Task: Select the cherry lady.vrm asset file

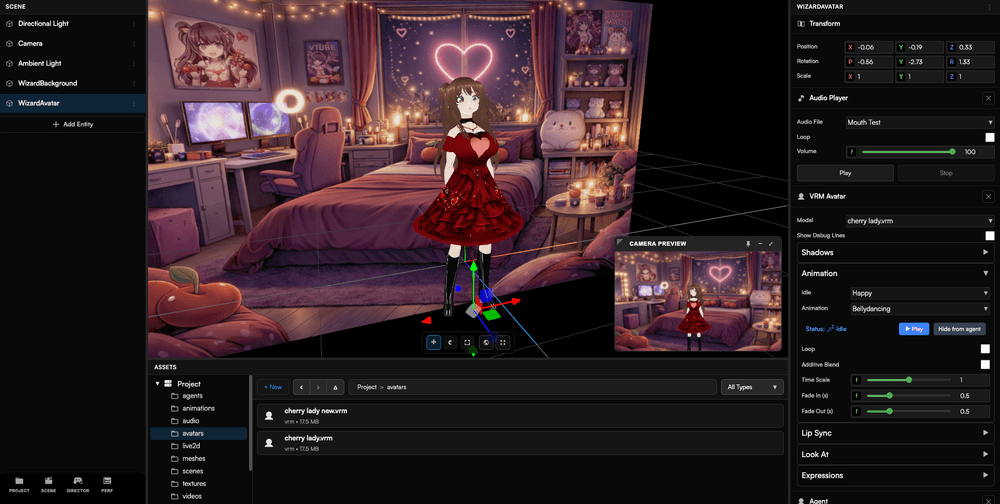Action: coord(520,443)
